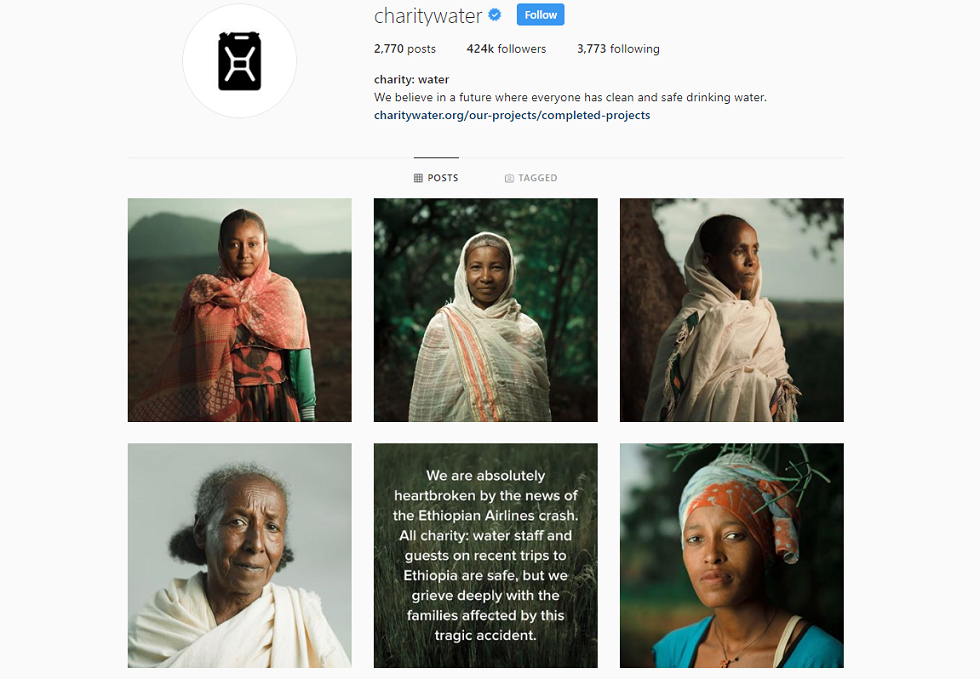Click the grid icon of the Posts tab
The image size is (980, 679).
click(x=418, y=178)
